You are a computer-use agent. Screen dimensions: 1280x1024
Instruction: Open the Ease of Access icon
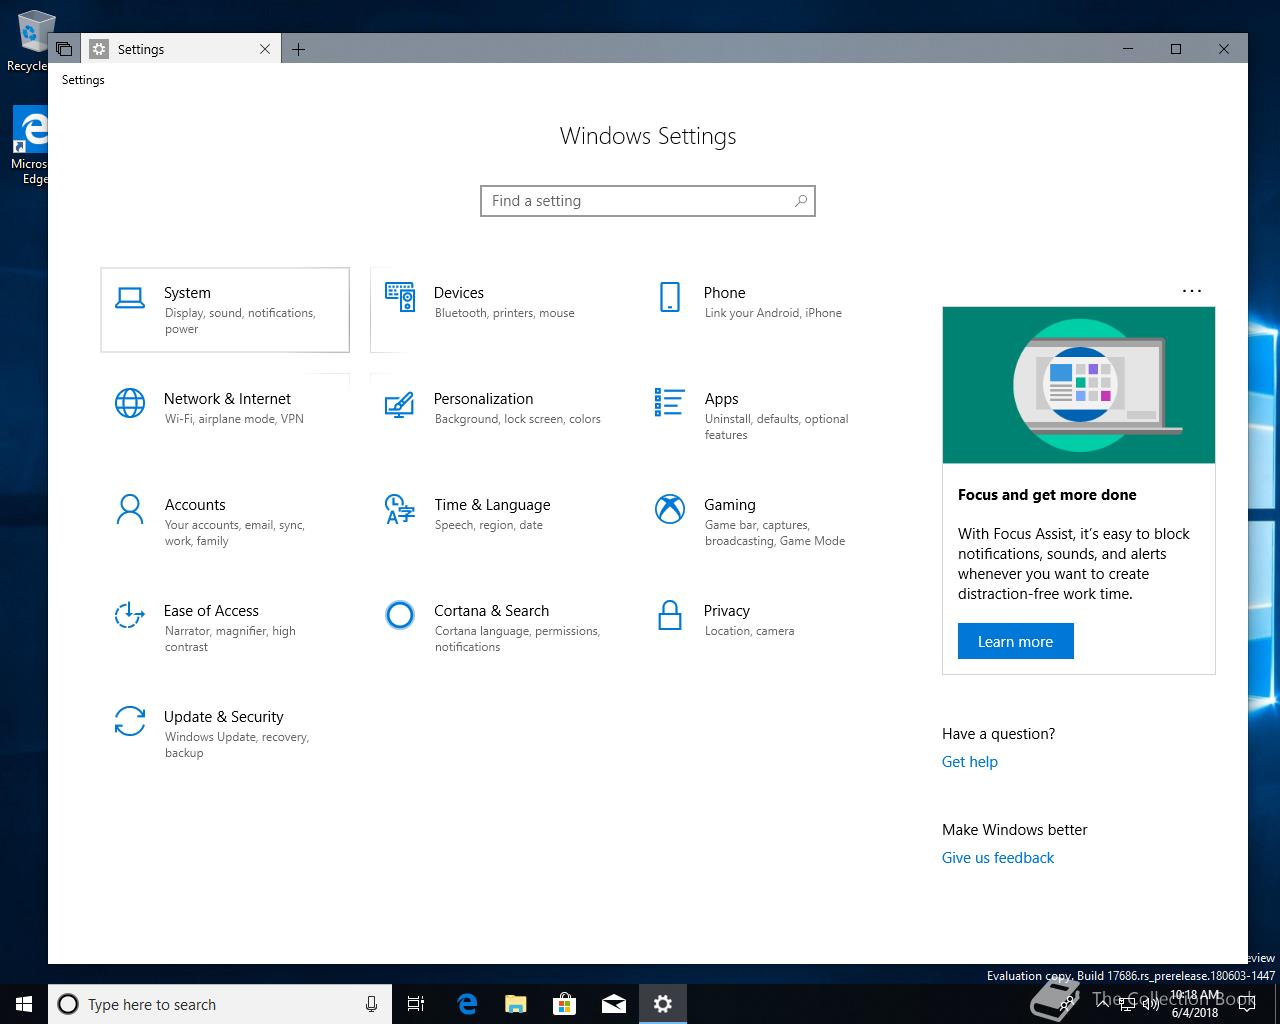130,615
